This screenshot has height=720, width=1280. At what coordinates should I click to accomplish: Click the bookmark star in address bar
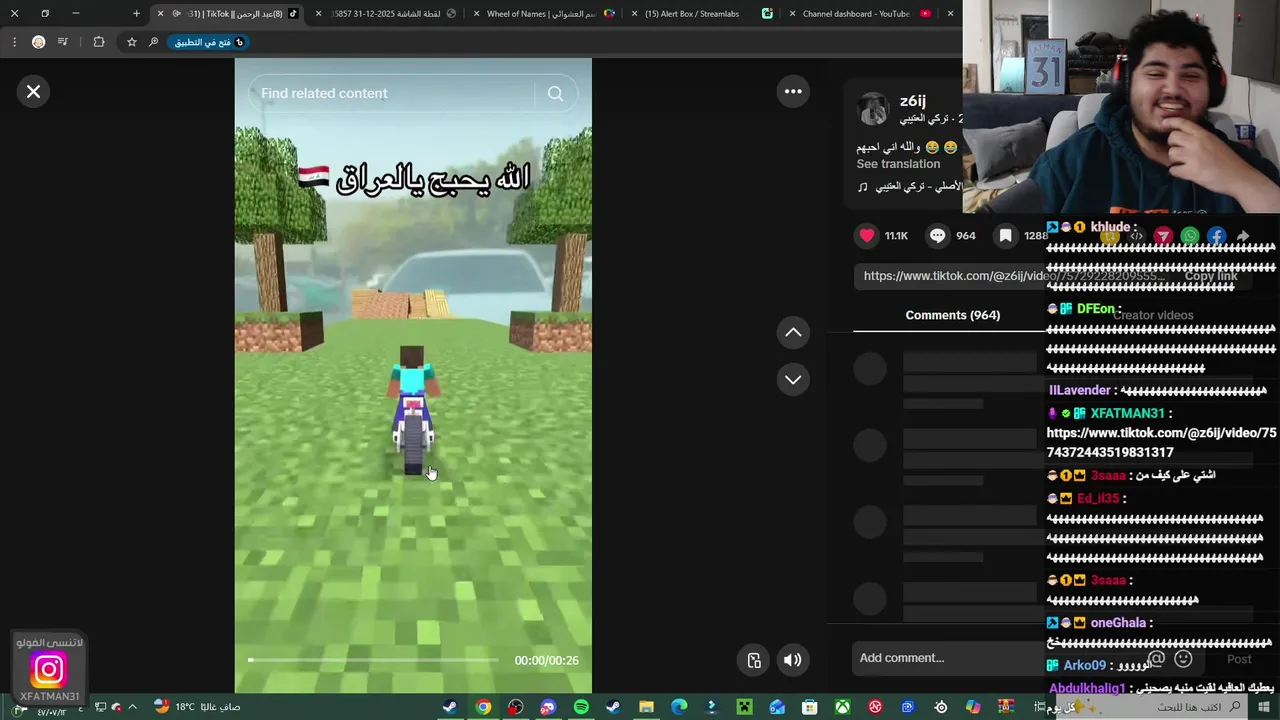[x=131, y=42]
